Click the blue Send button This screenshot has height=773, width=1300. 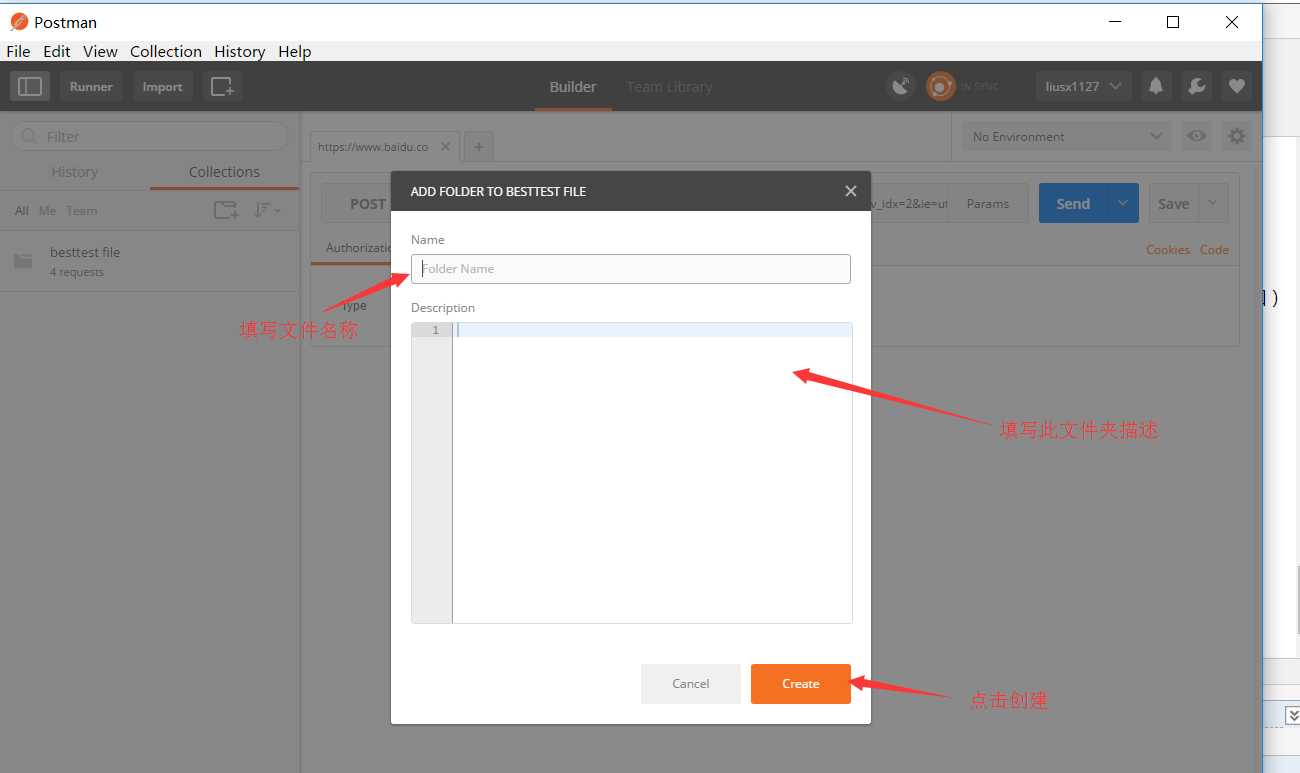[x=1073, y=203]
